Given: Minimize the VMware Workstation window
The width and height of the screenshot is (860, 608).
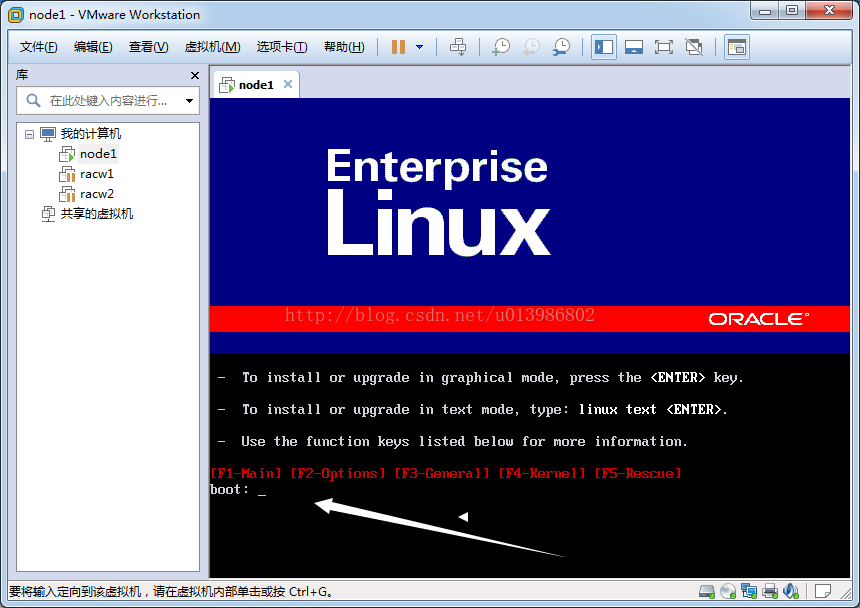Looking at the screenshot, I should coord(765,11).
